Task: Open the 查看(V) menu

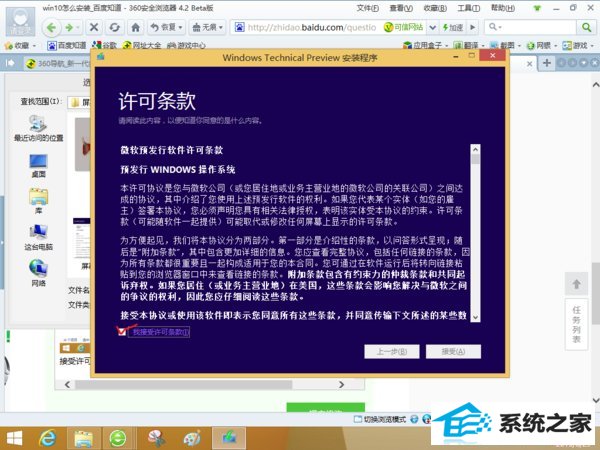Action: 401,8
